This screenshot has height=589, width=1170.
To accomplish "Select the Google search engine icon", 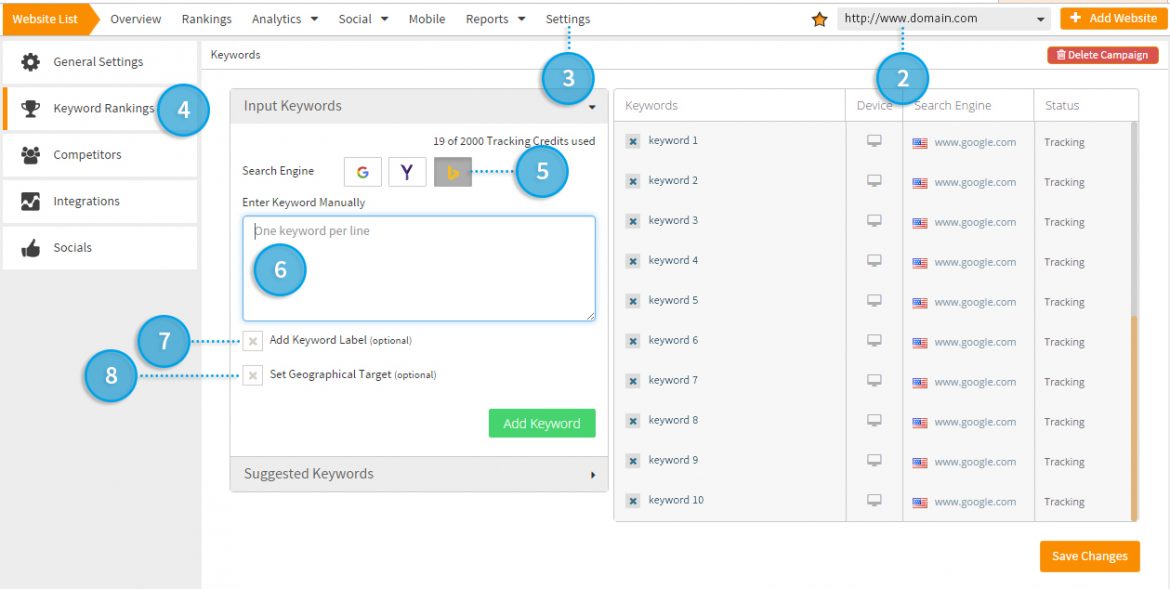I will [x=363, y=172].
